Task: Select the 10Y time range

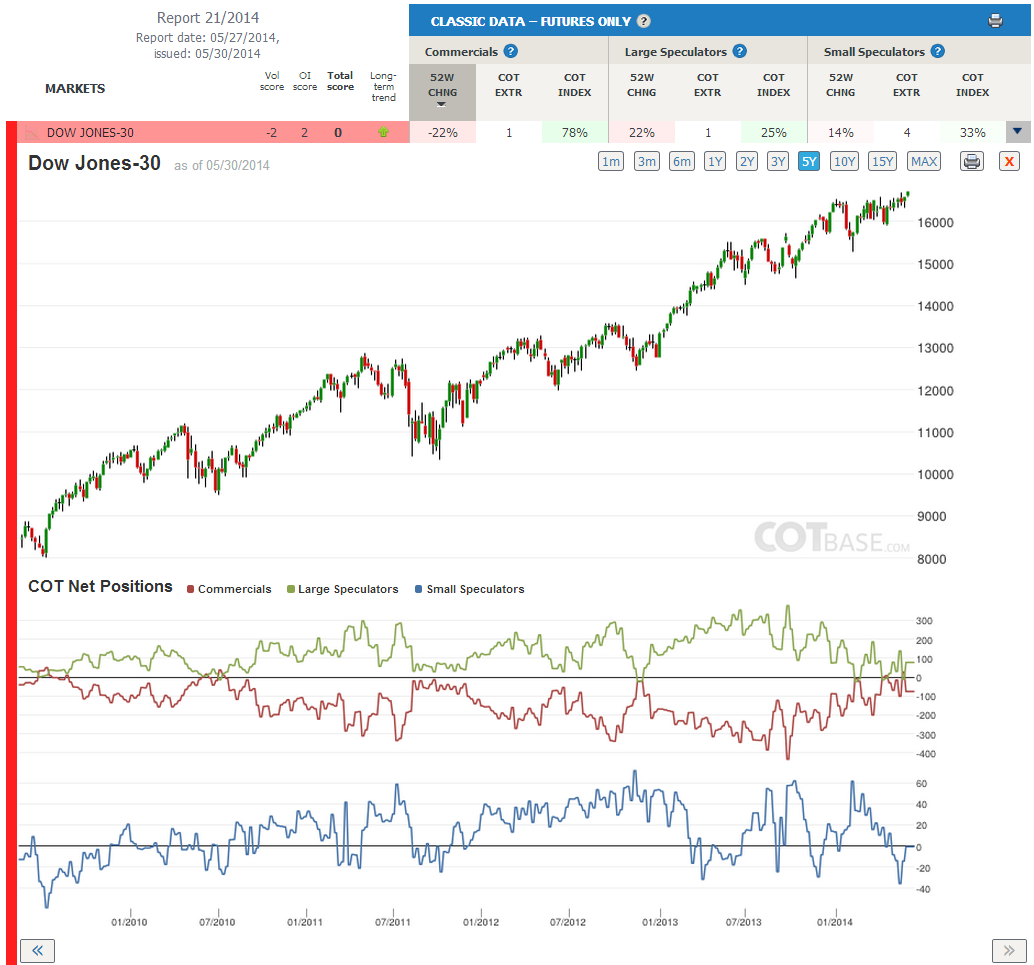Action: point(844,161)
